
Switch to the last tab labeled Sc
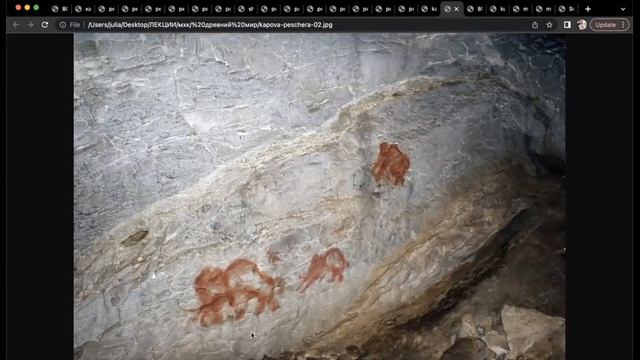[567, 9]
